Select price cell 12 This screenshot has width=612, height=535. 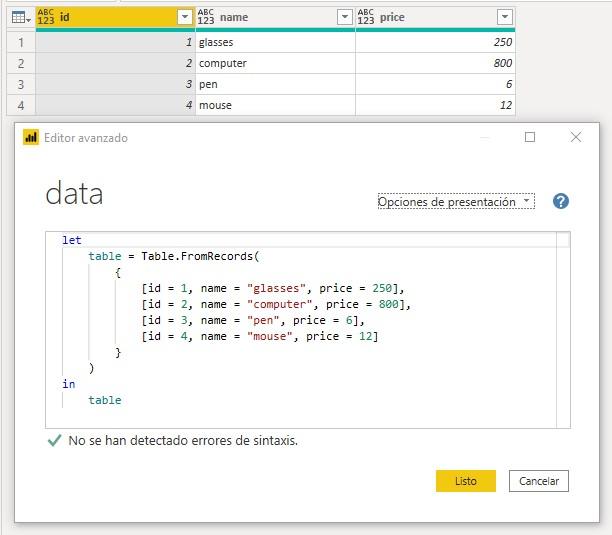coord(435,105)
